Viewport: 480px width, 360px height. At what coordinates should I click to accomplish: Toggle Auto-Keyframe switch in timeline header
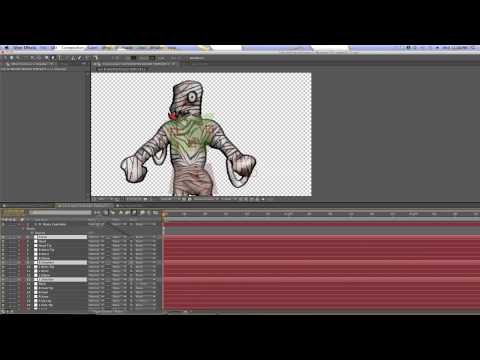pos(148,212)
